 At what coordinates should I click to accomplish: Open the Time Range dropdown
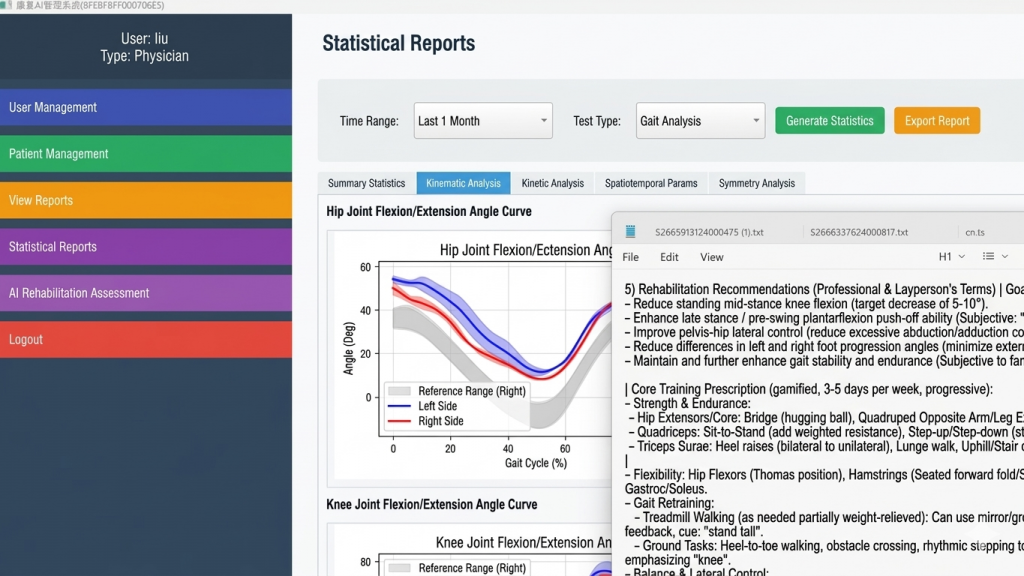[x=483, y=121]
